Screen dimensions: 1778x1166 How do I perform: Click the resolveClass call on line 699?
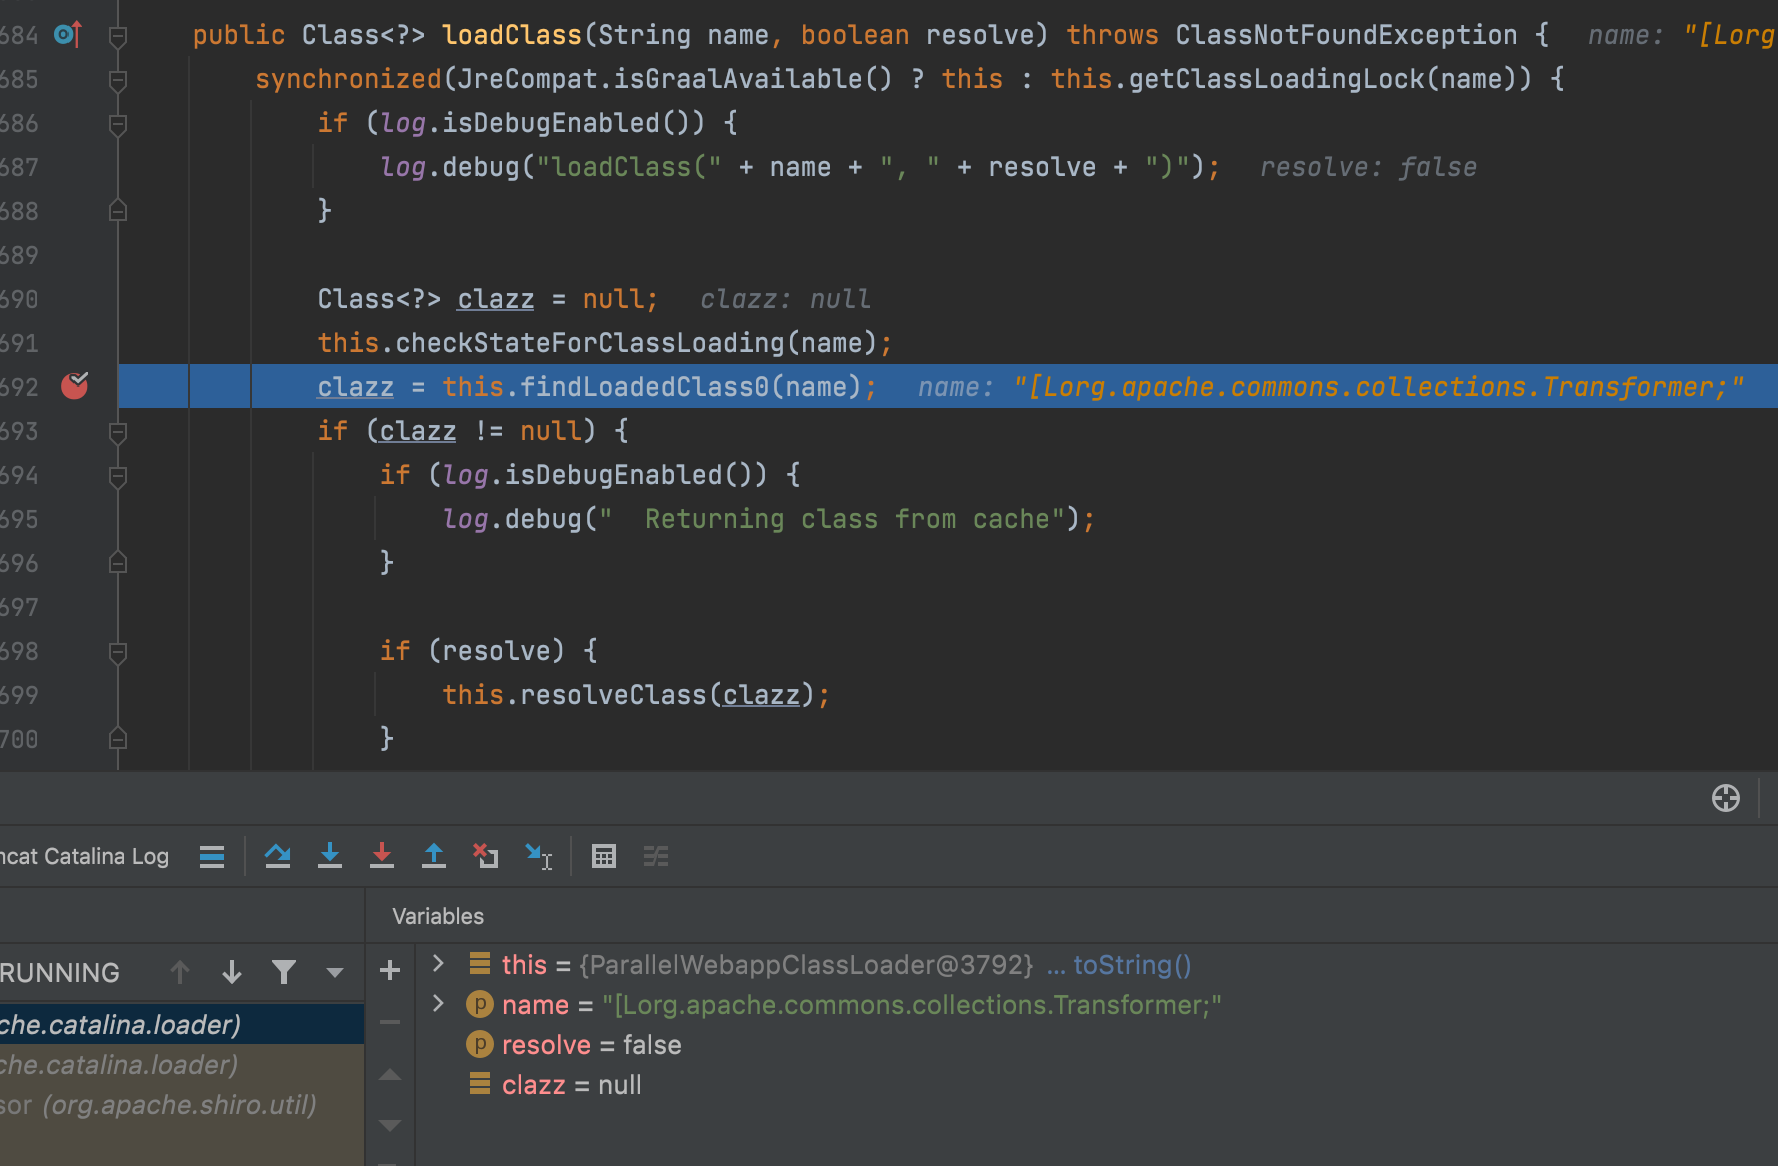(x=613, y=695)
